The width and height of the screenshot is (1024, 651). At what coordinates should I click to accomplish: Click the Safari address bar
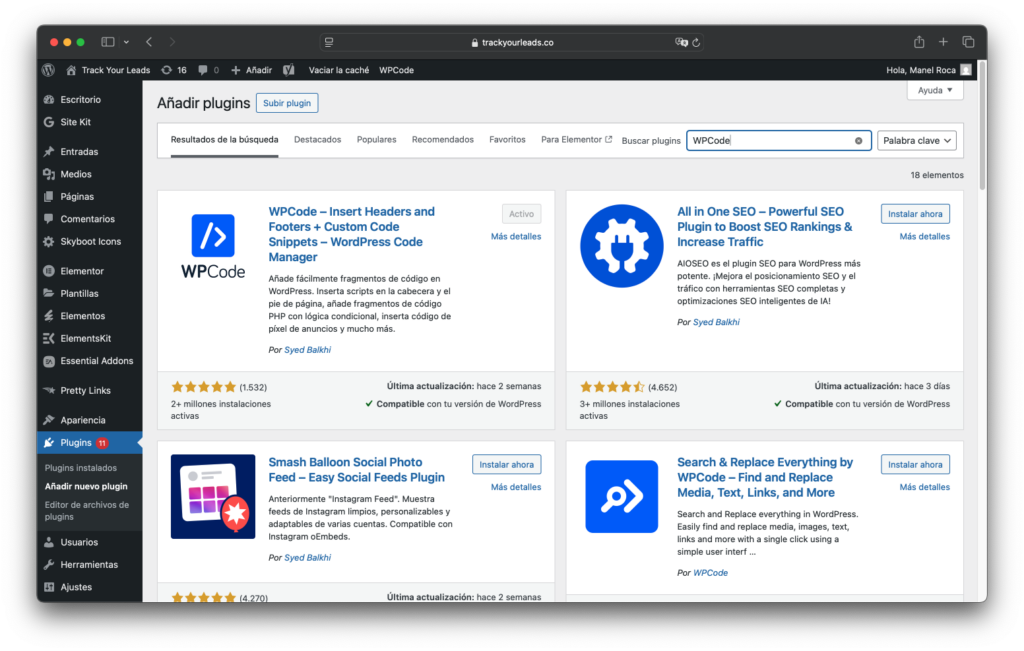511,42
